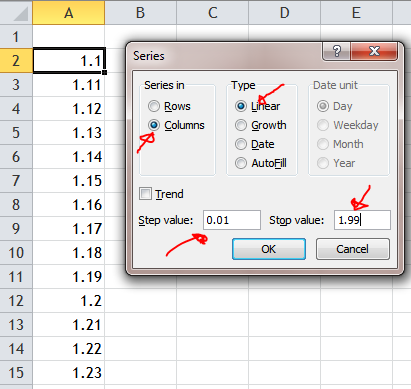
Task: Click the Stop value input field
Action: (x=362, y=220)
